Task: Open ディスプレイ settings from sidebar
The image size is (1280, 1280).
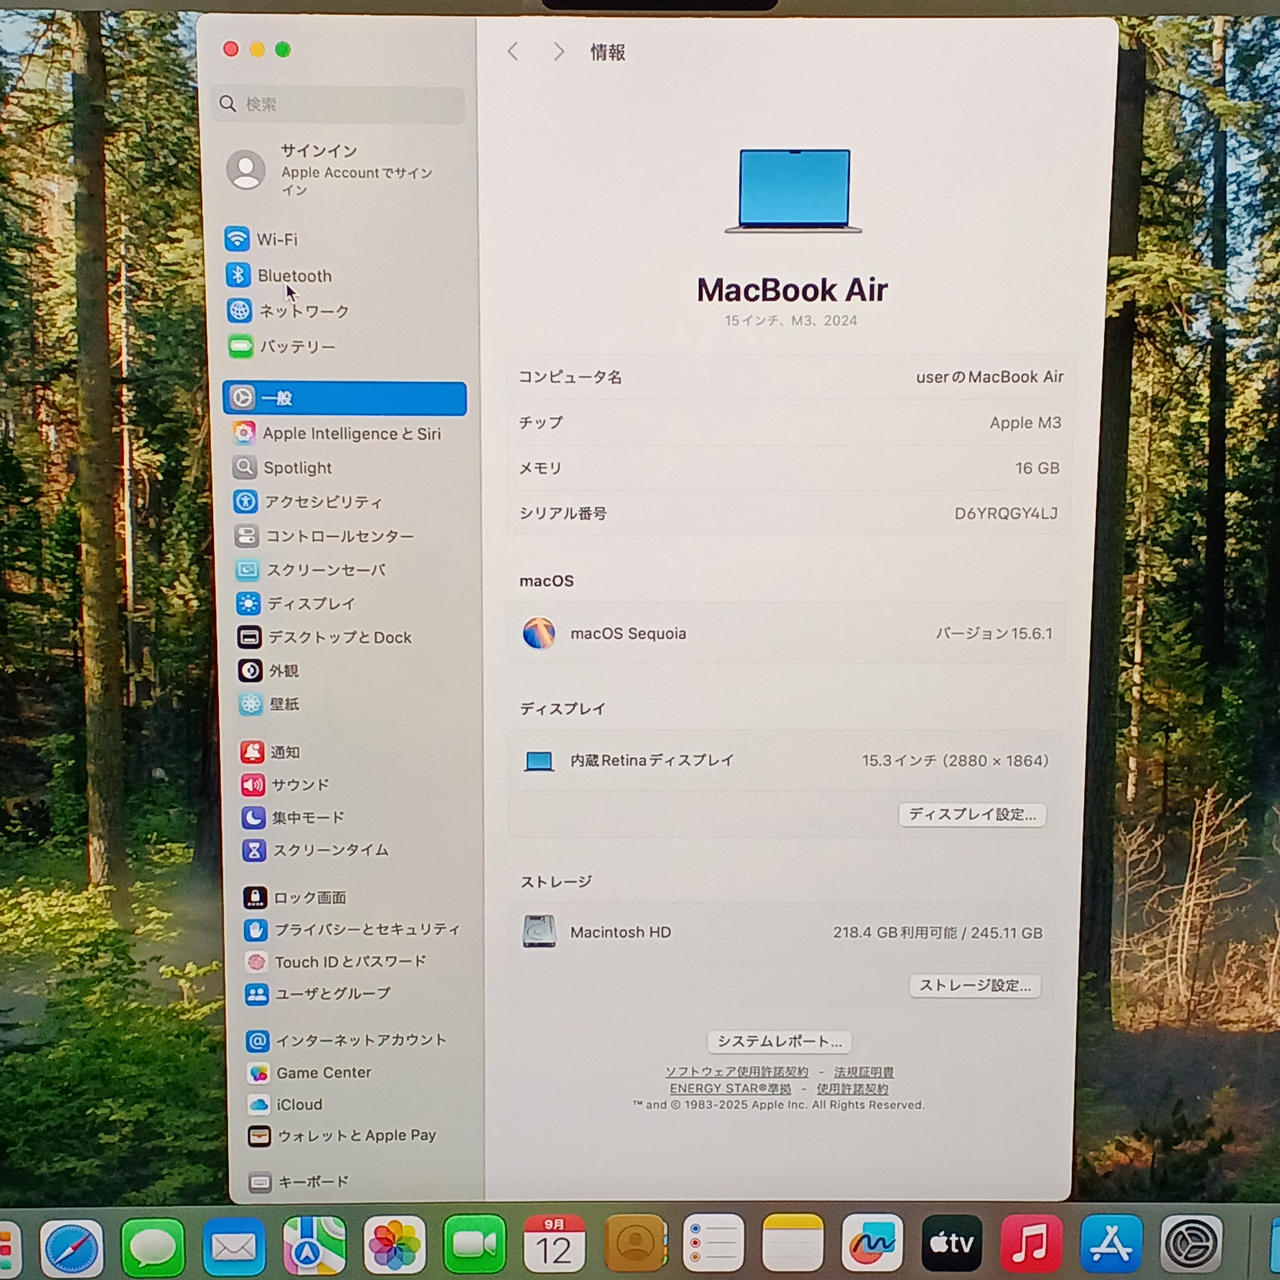Action: (310, 604)
